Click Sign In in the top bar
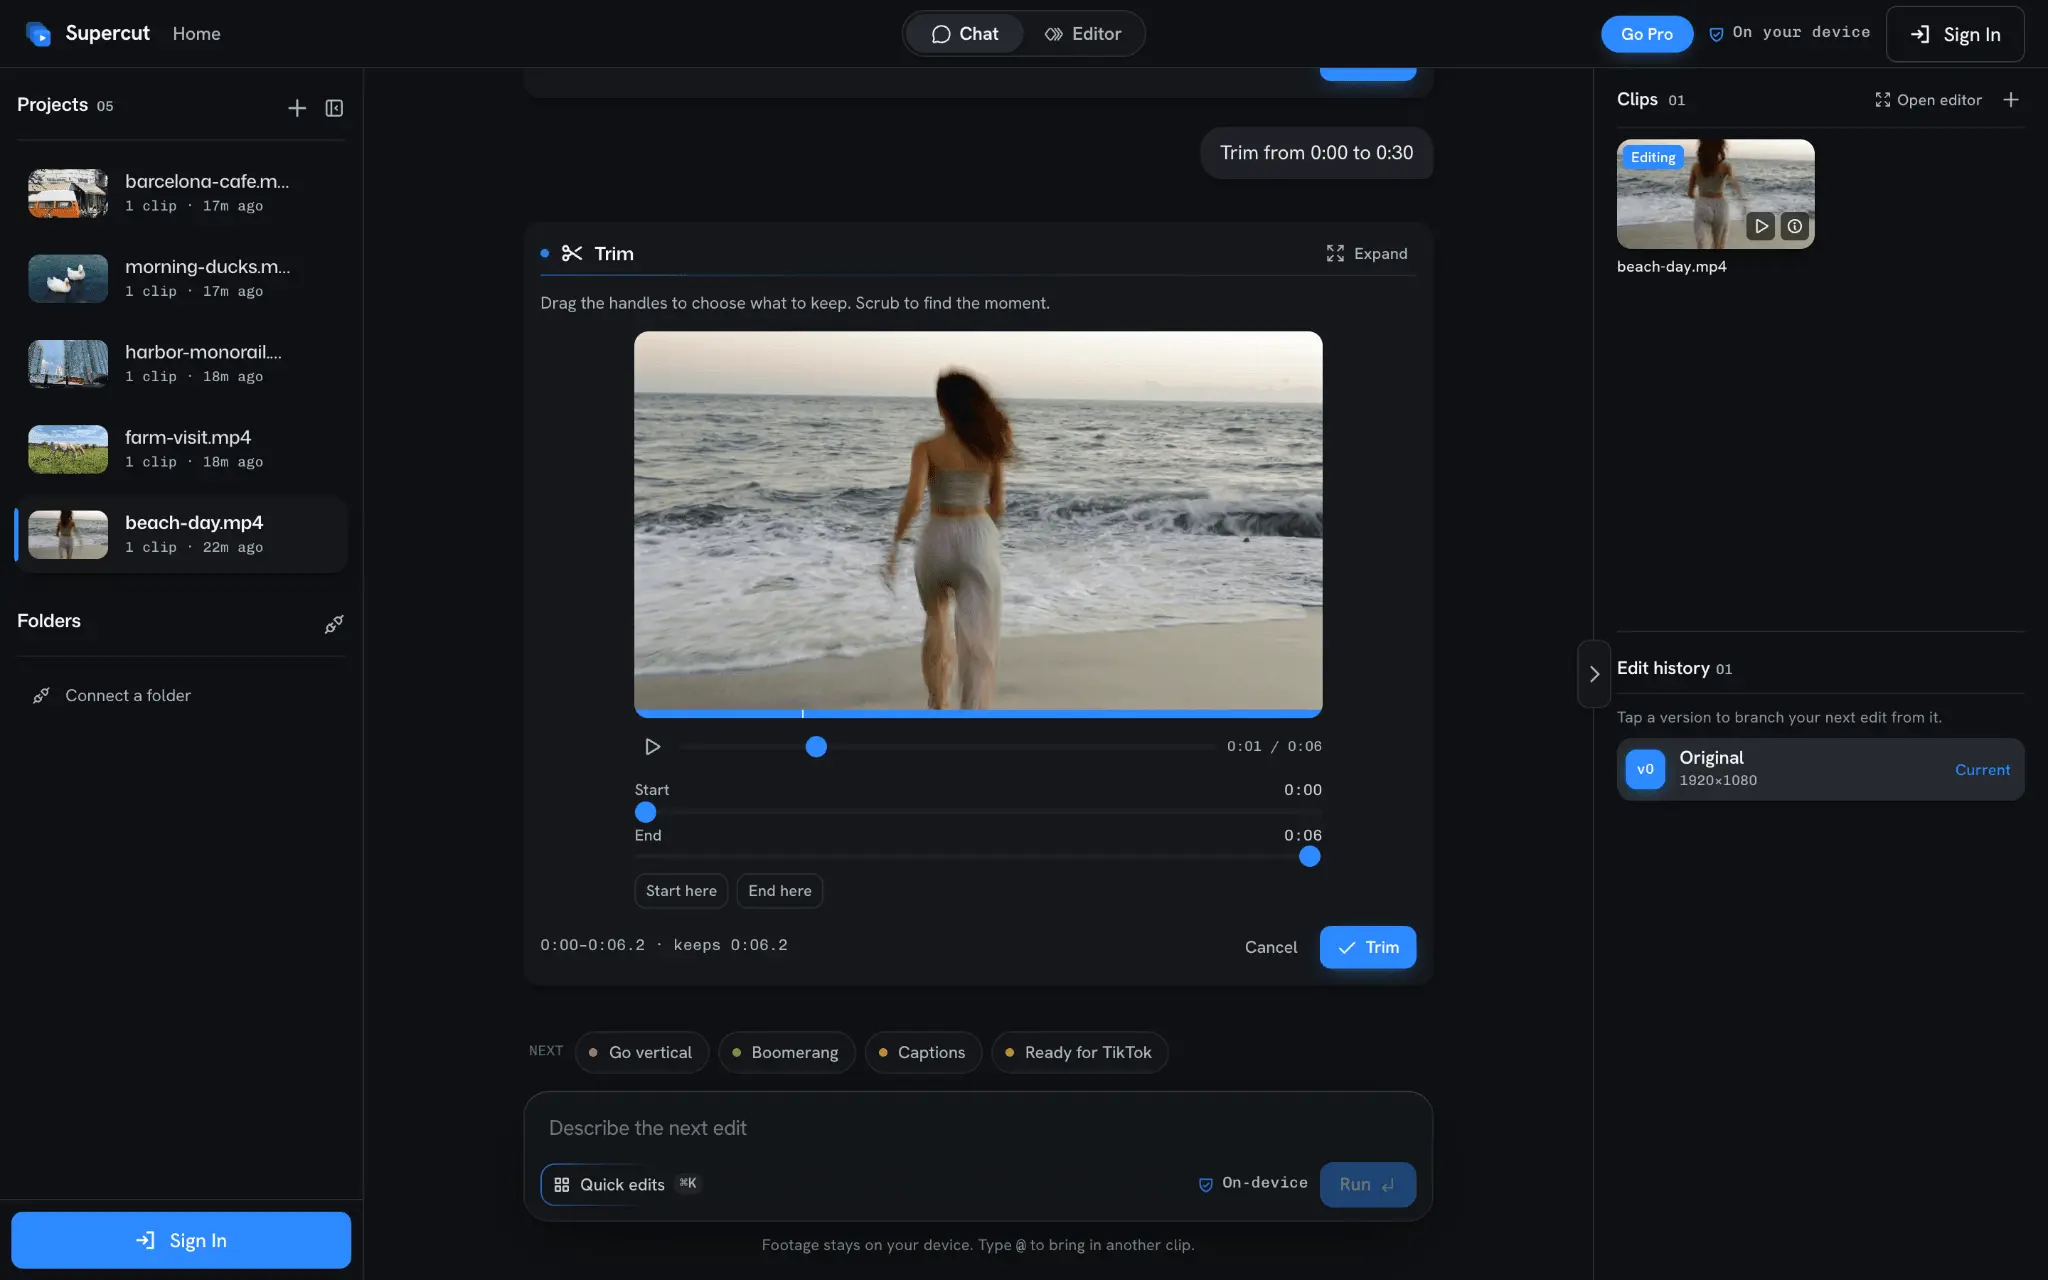This screenshot has width=2048, height=1280. tap(1955, 34)
